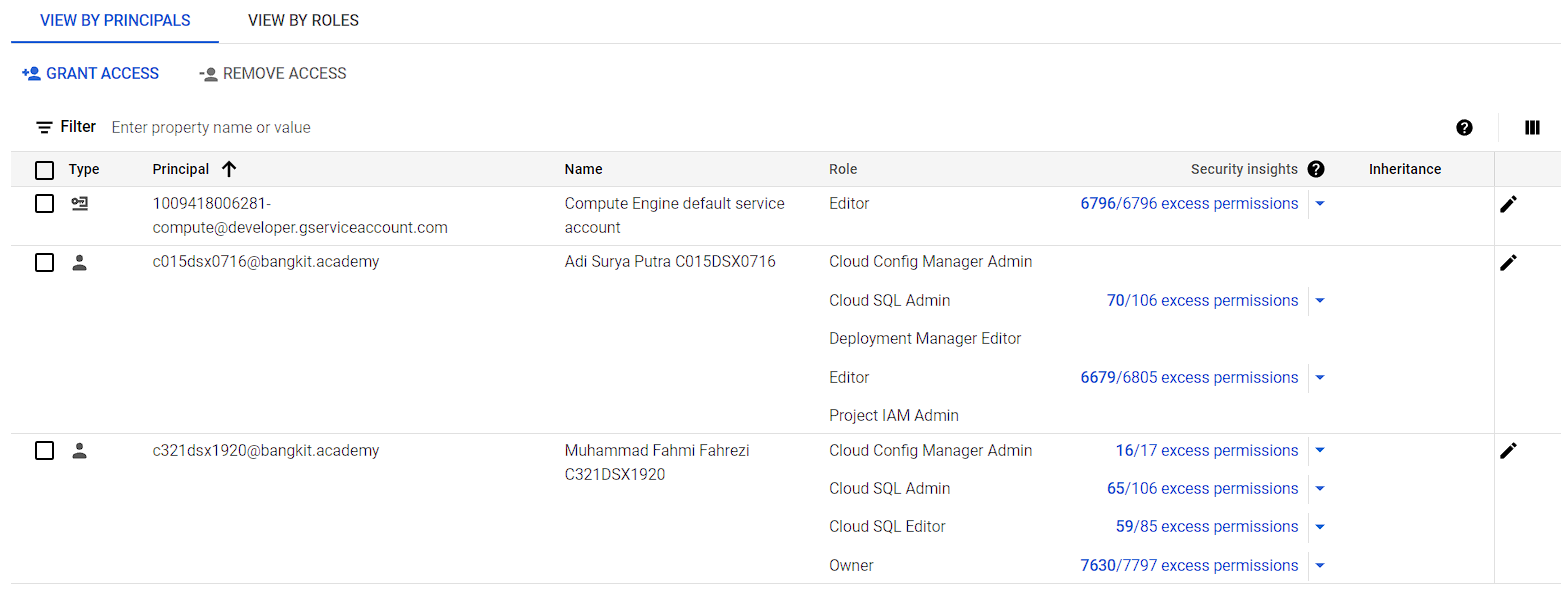This screenshot has height=611, width=1561.
Task: Open the column display options icon
Action: point(1532,127)
